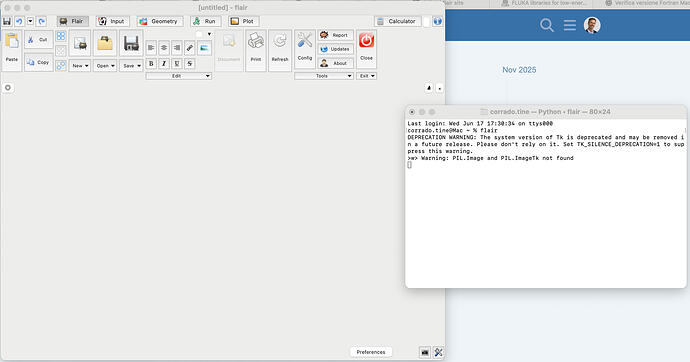This screenshot has height=362, width=690.
Task: Select the FLUKA libraries browser tab
Action: pos(544,4)
